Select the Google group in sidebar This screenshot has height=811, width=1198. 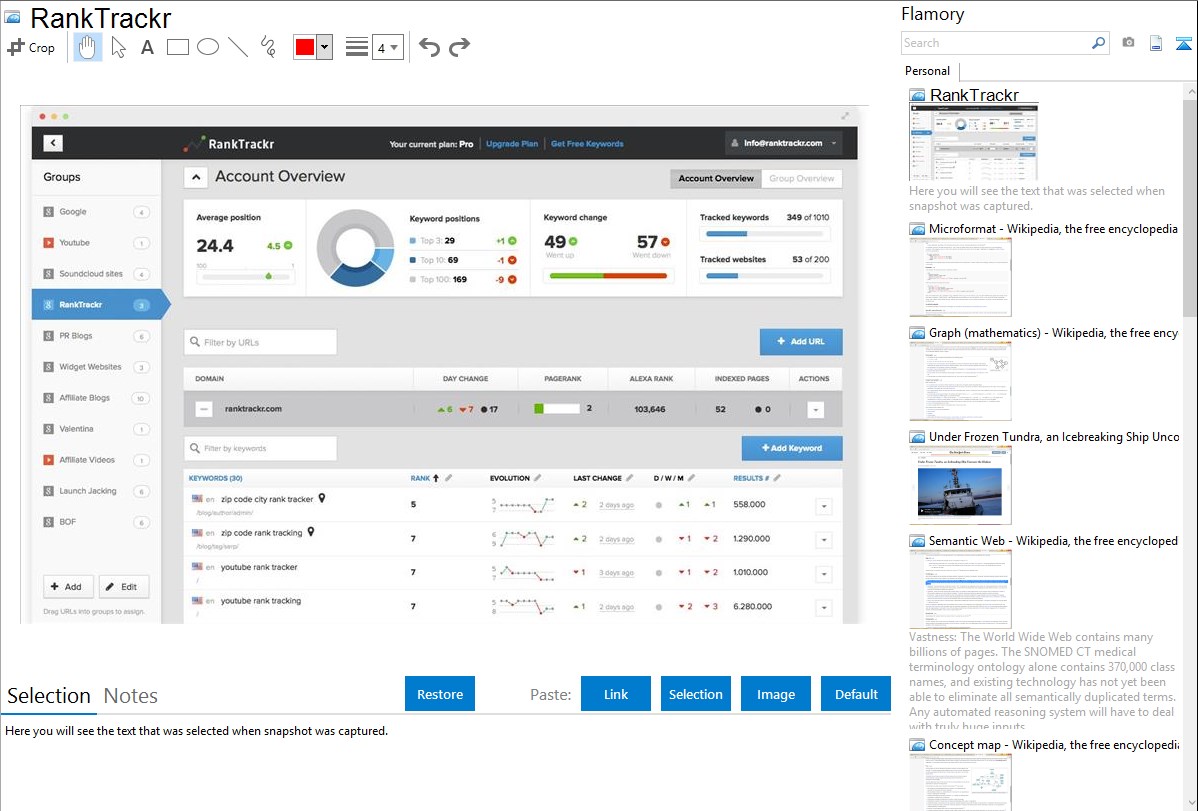[96, 212]
